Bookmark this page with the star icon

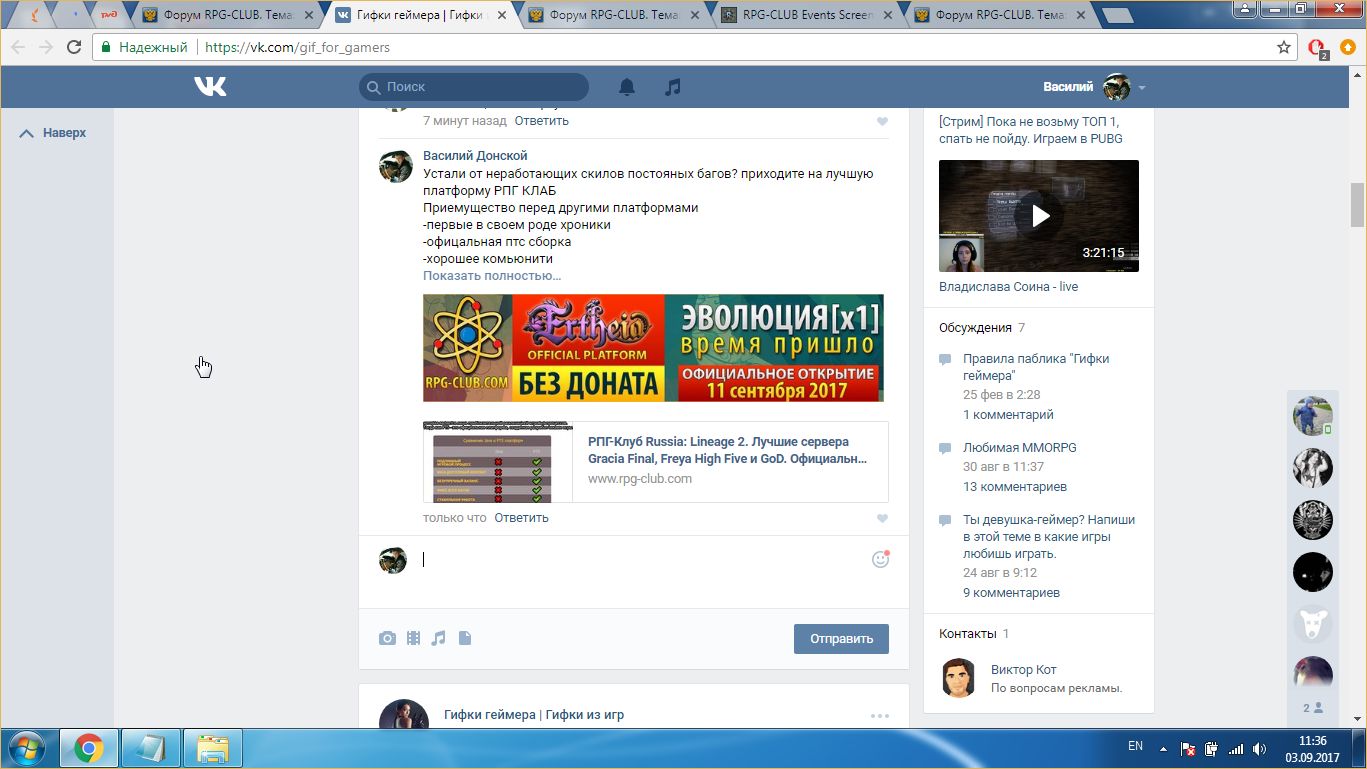pyautogui.click(x=1284, y=47)
